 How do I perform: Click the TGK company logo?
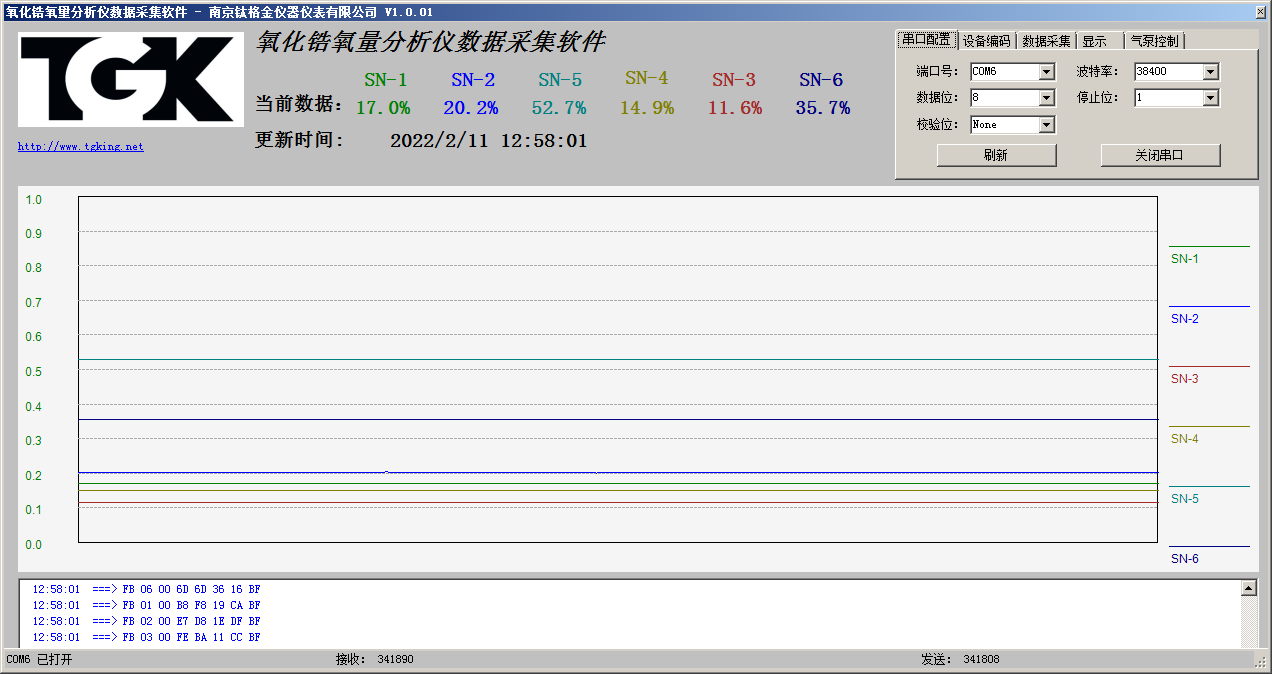pos(130,80)
